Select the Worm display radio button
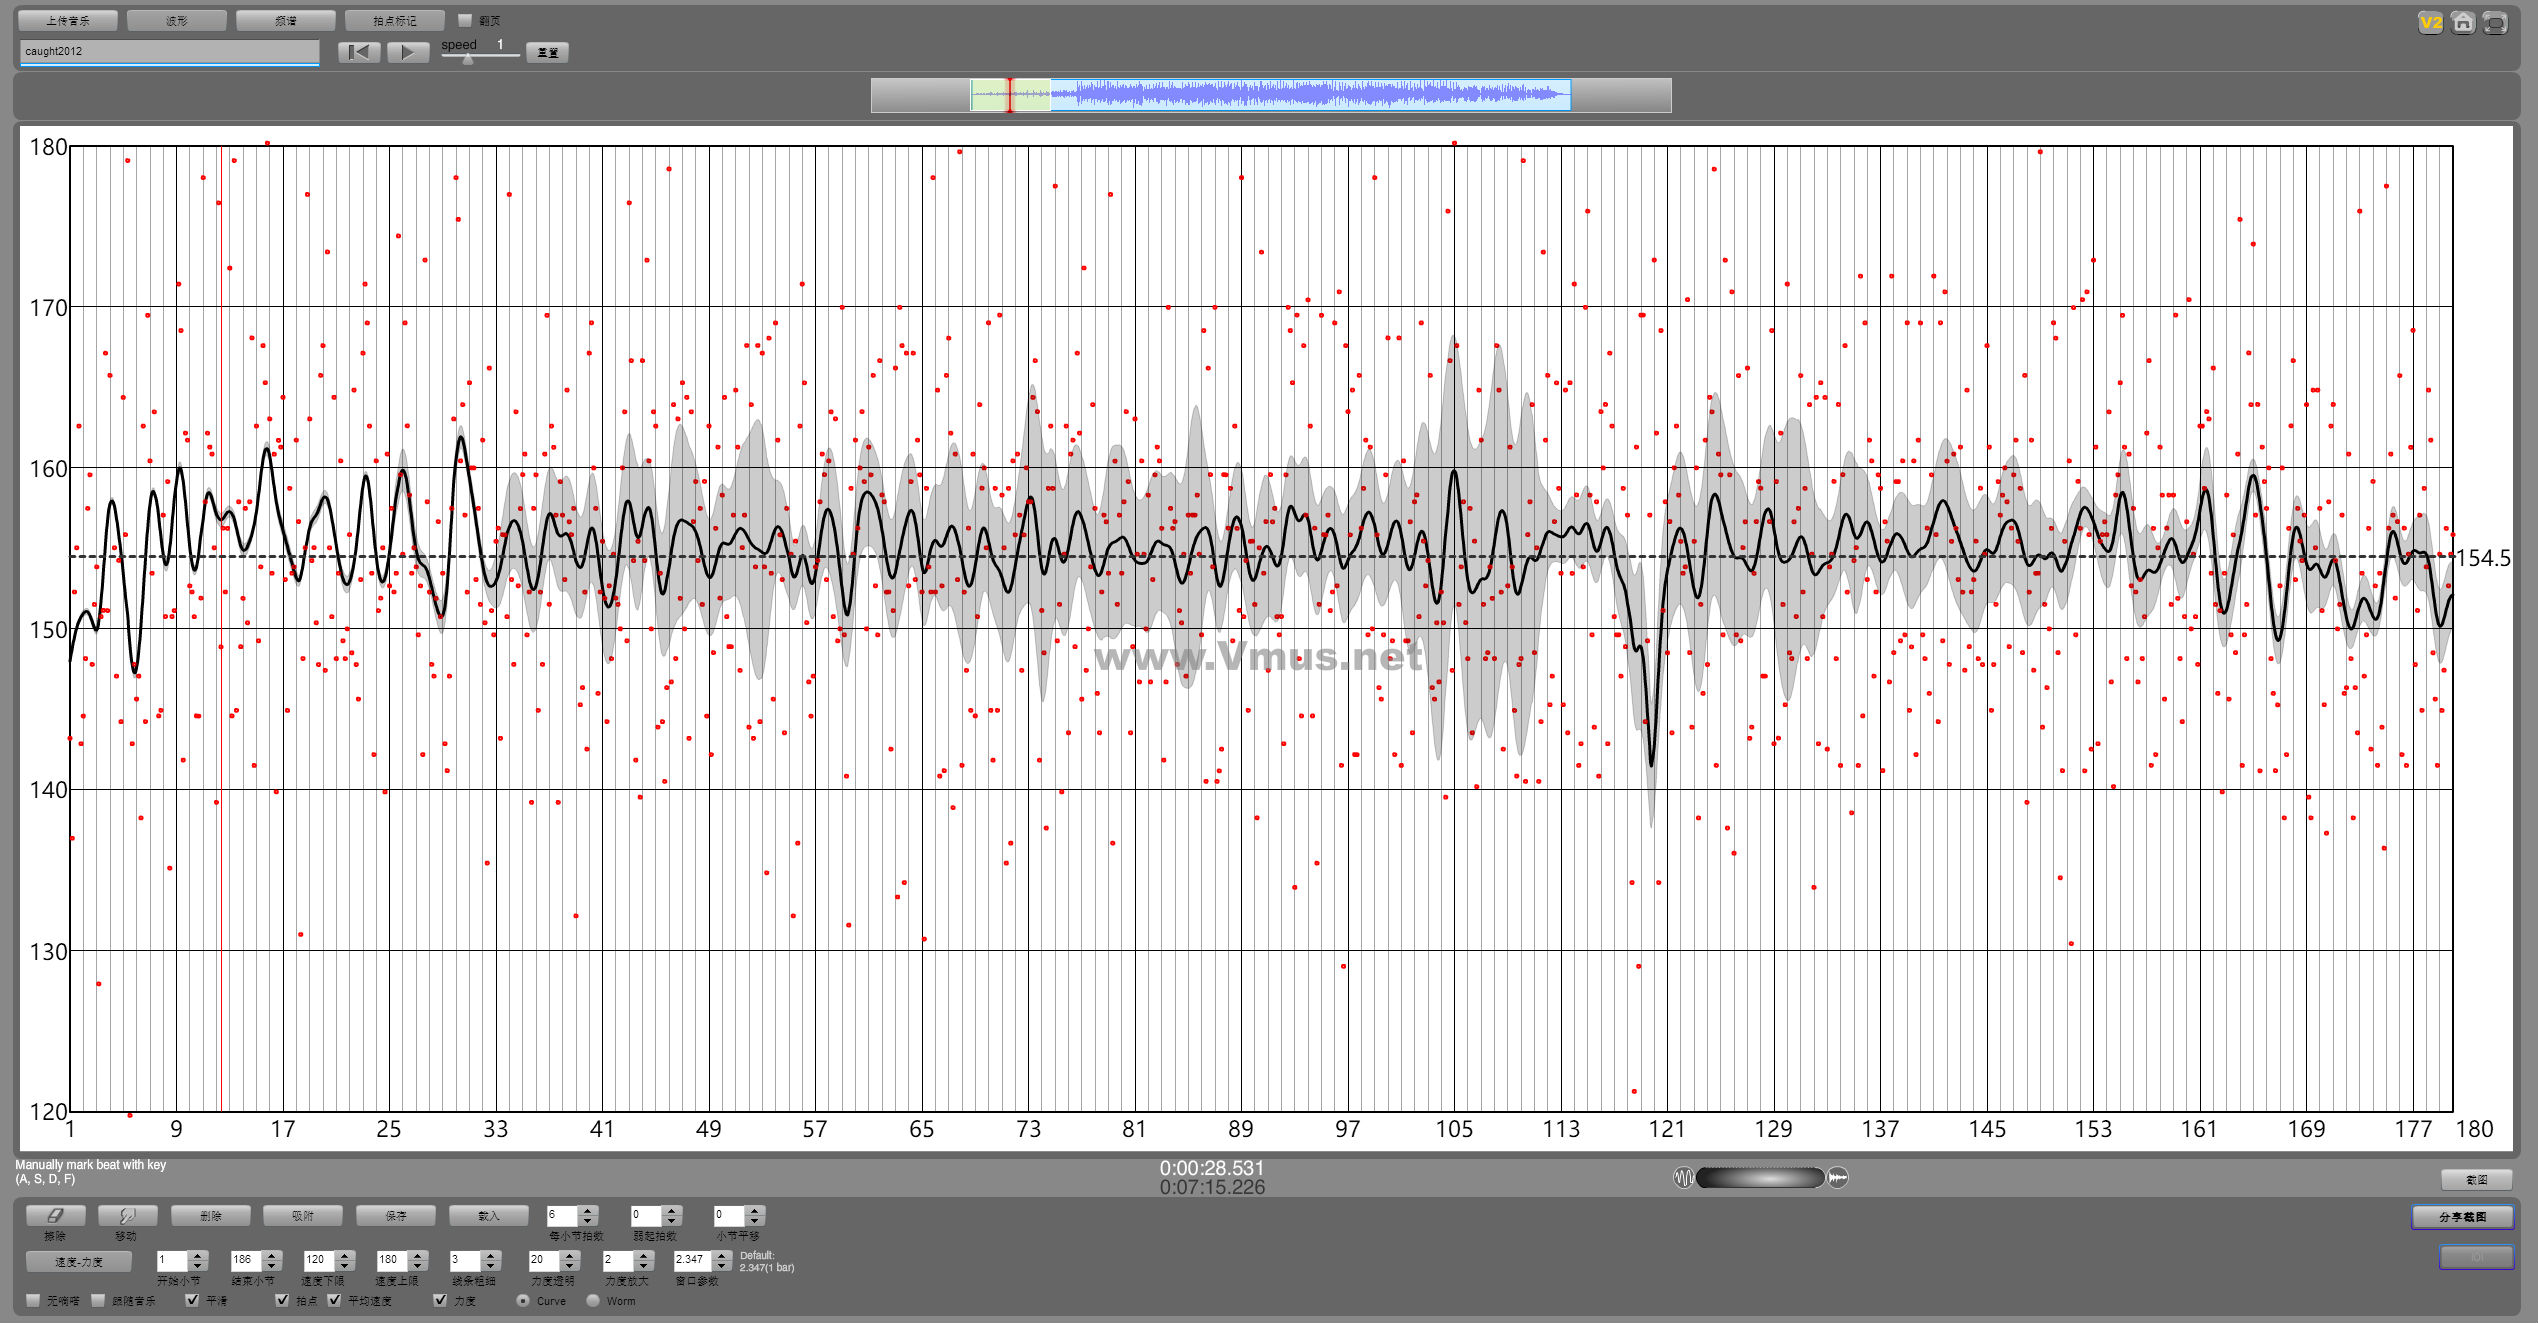Viewport: 2538px width, 1323px height. [x=593, y=1300]
